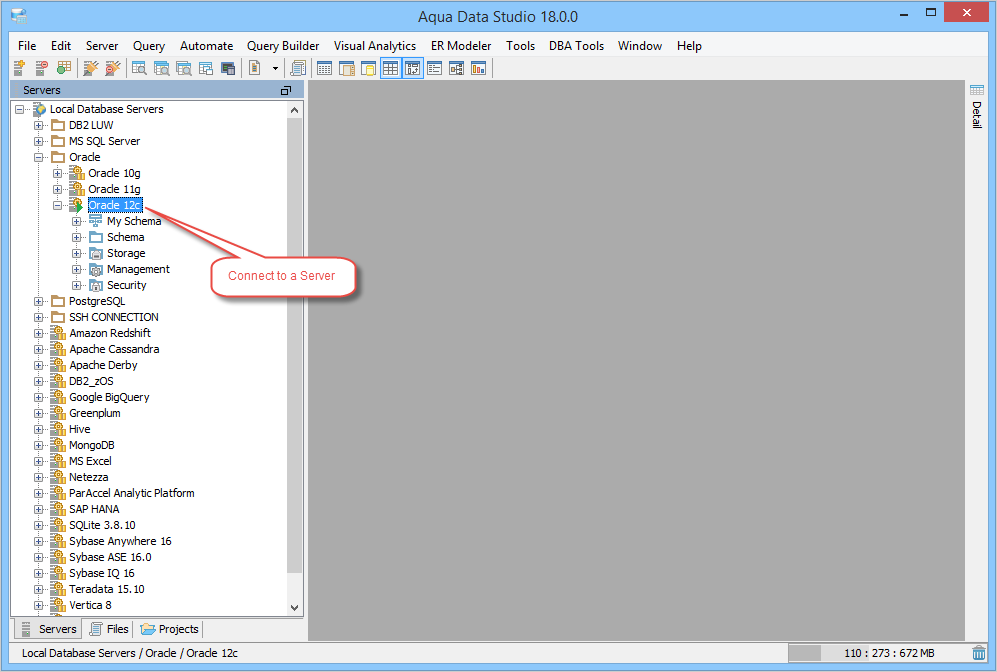997x672 pixels.
Task: Expand the Storage node
Action: pos(77,253)
